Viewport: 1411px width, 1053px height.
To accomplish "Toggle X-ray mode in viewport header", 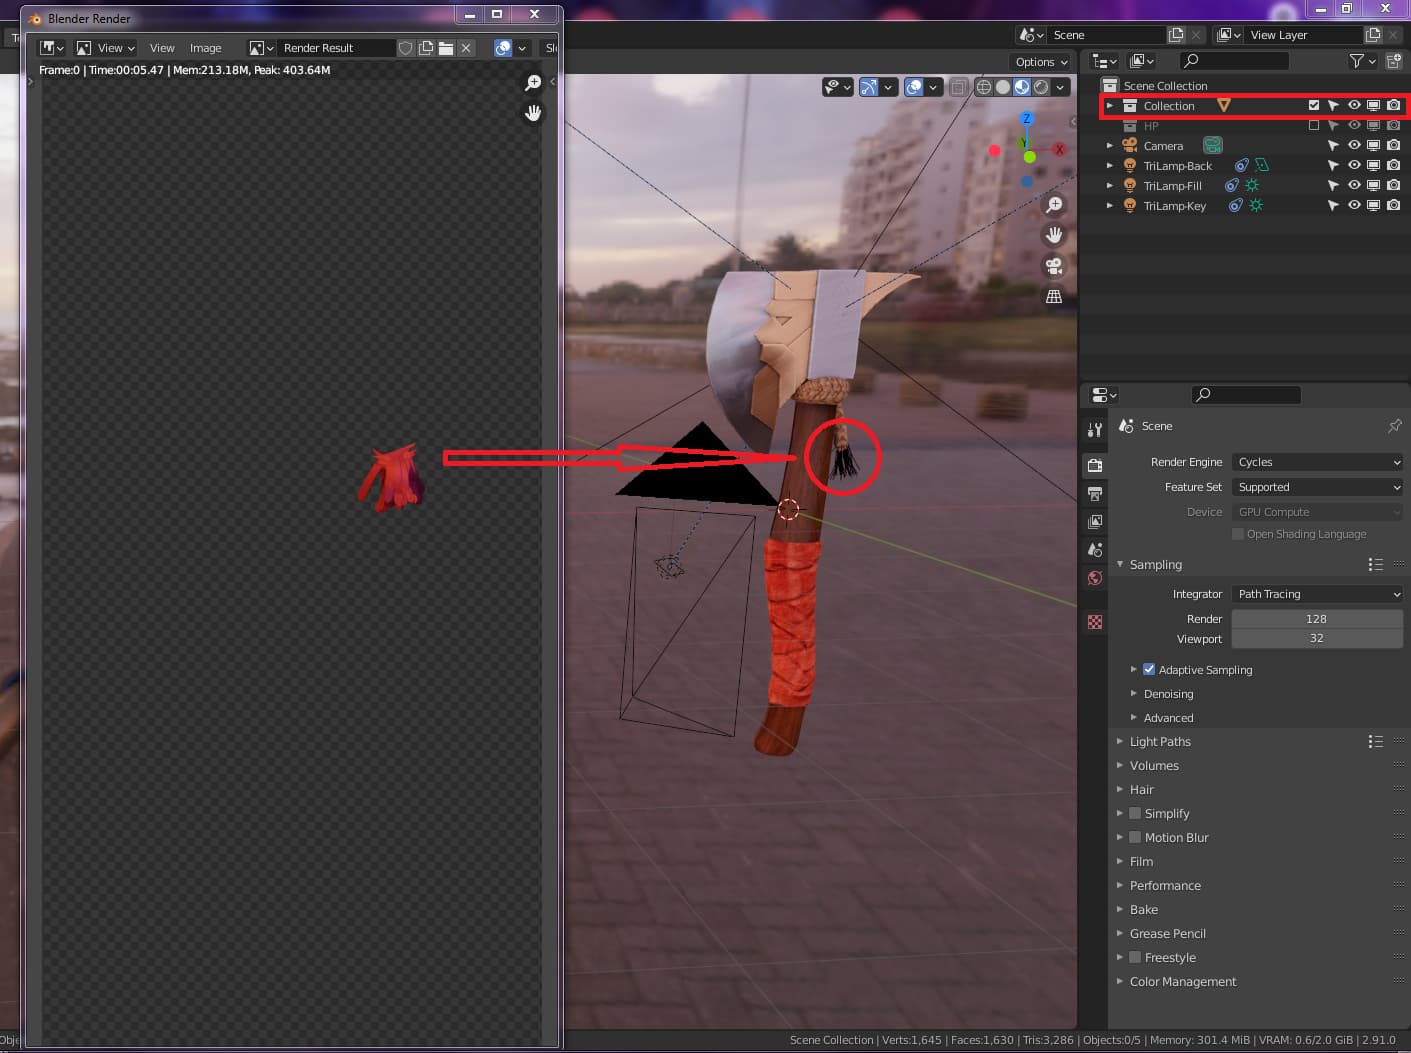I will coord(958,87).
